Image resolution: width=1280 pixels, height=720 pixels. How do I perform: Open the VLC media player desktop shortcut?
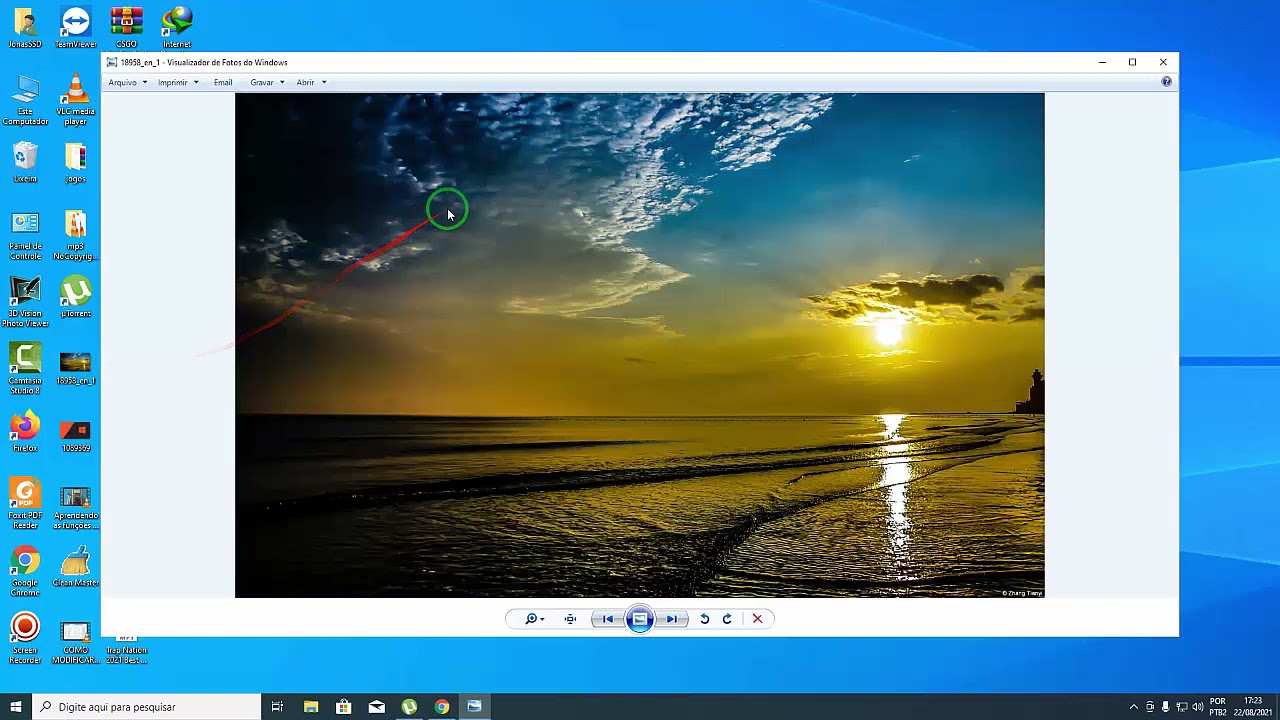75,98
